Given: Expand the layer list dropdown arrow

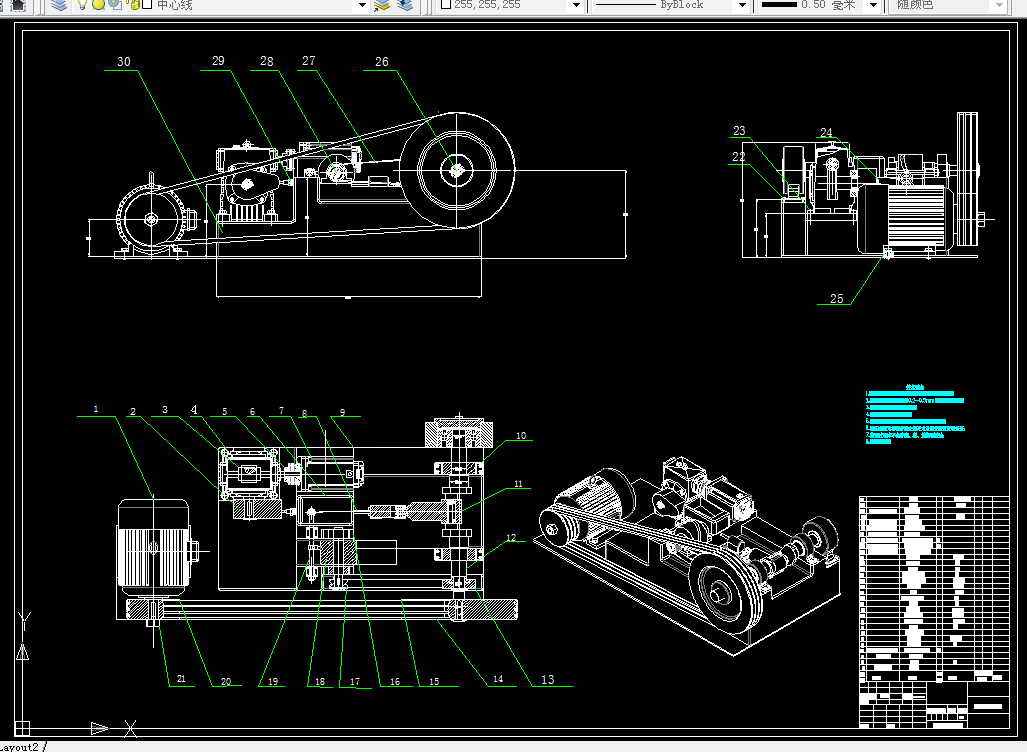Looking at the screenshot, I should [x=362, y=5].
